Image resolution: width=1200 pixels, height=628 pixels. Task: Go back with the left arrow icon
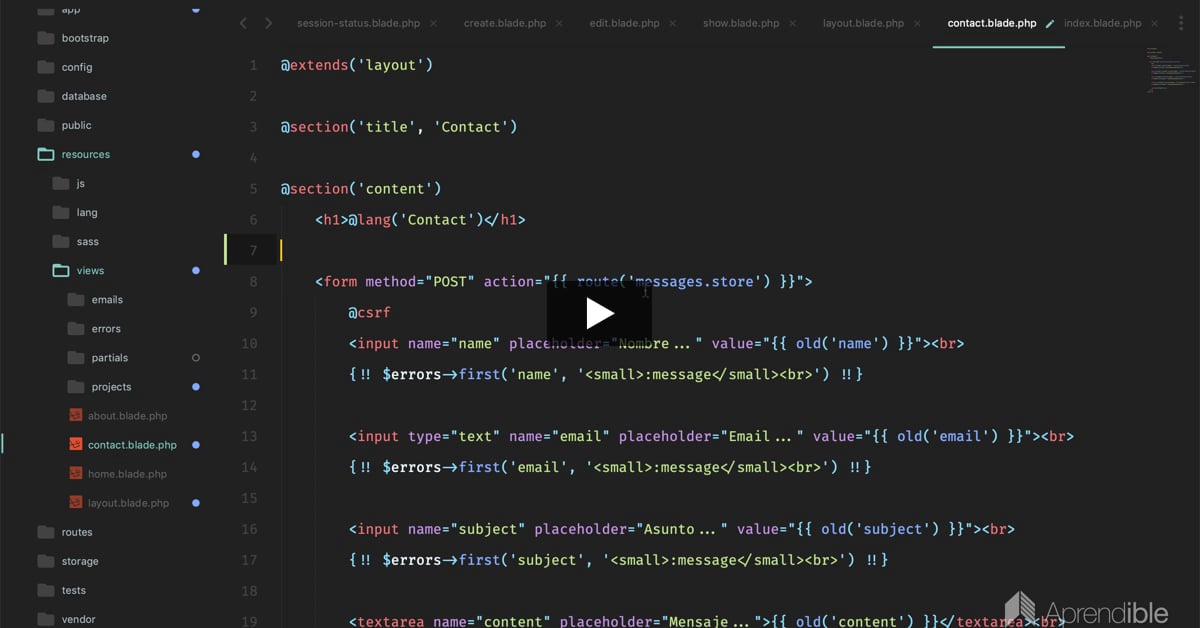[x=244, y=23]
